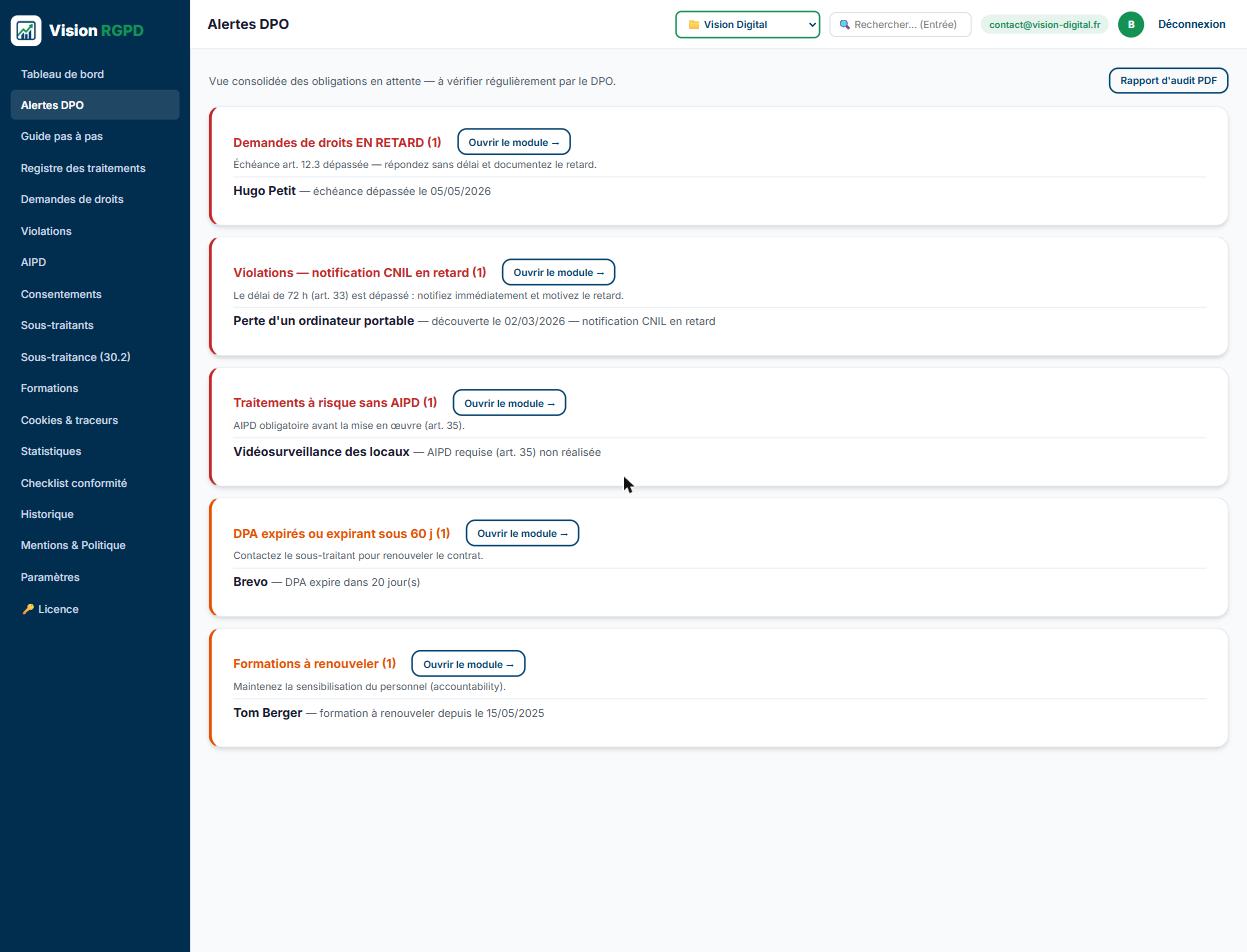Click the key icon beside Licence
The height and width of the screenshot is (952, 1247).
[x=28, y=609]
